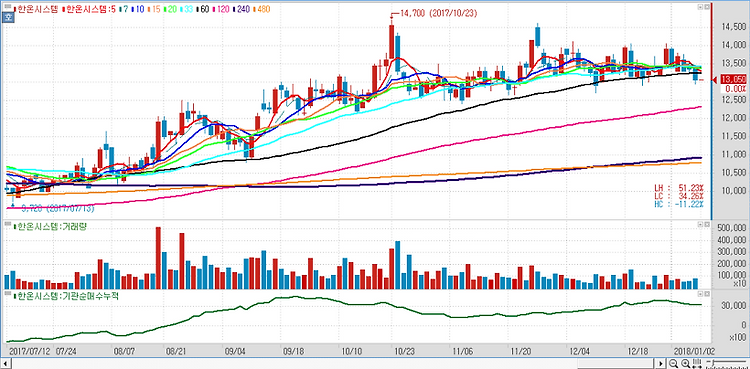Image resolution: width=750 pixels, height=369 pixels.
Task: Select the 한온시스템:기관순매수누적 legend label
Action: click(x=66, y=296)
